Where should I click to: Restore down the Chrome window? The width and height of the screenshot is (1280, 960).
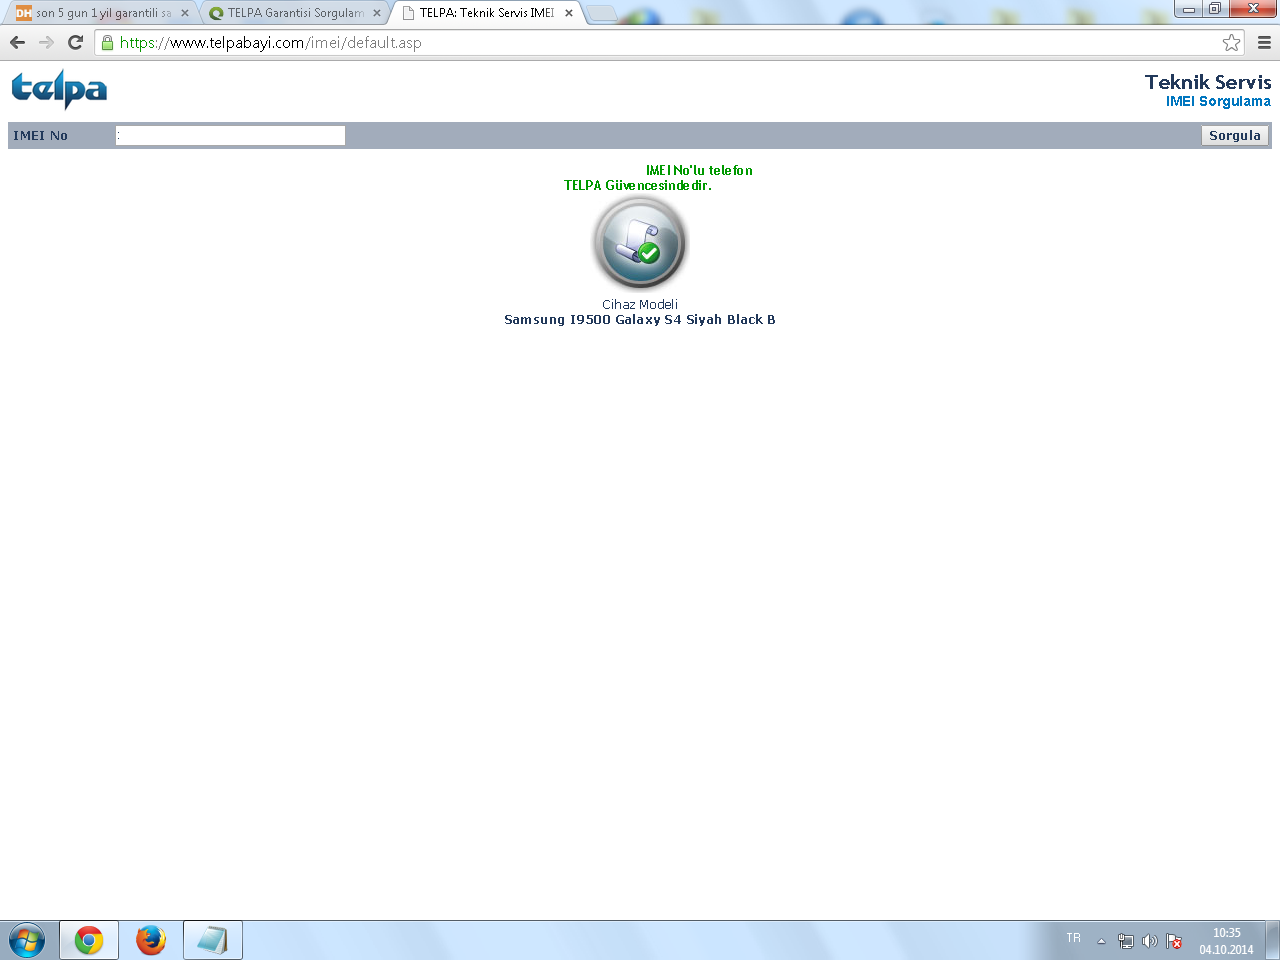tap(1214, 9)
